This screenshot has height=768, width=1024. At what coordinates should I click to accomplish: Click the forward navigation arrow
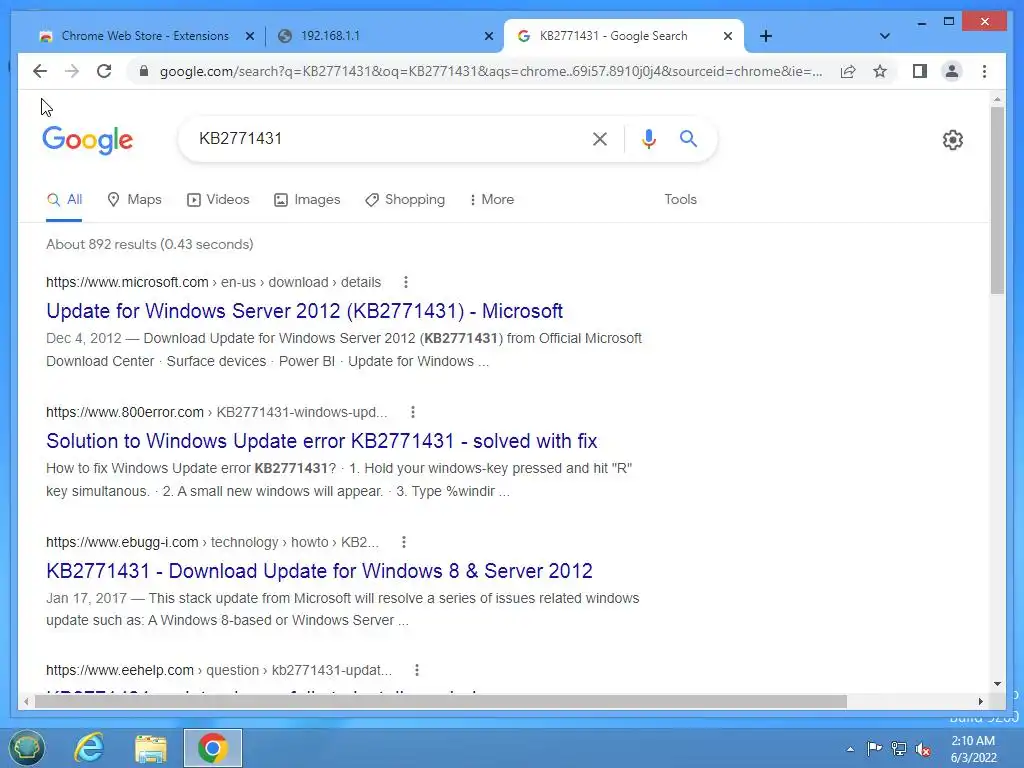click(x=72, y=71)
